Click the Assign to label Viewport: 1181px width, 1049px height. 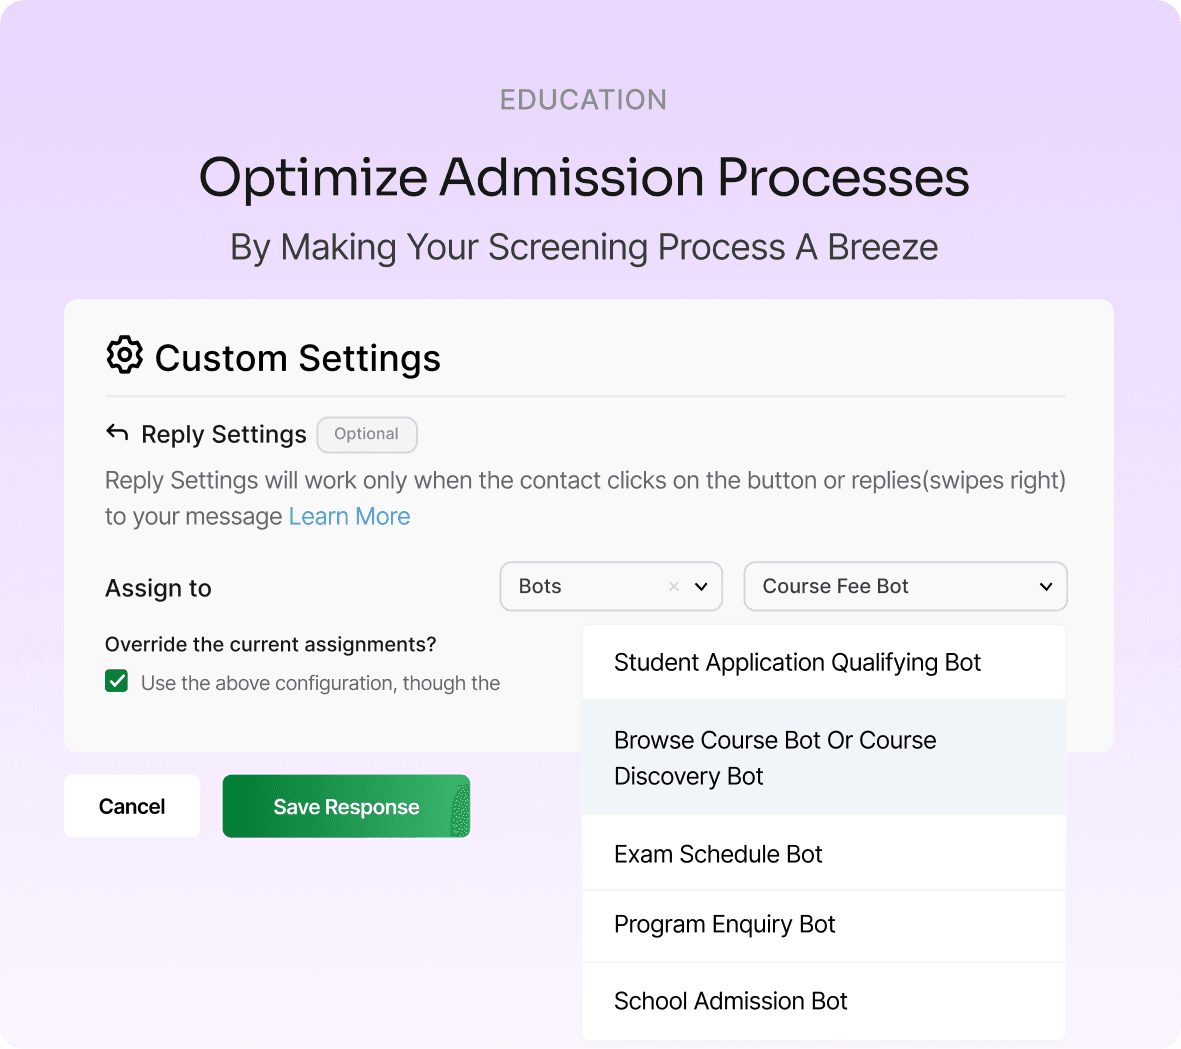(x=158, y=589)
